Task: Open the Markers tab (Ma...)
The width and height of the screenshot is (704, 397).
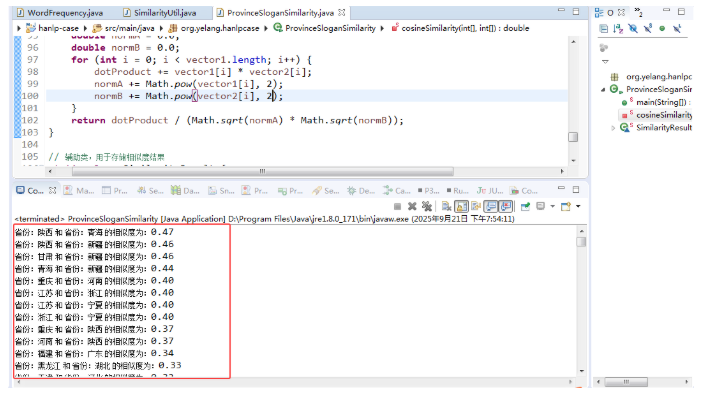Action: (79, 190)
